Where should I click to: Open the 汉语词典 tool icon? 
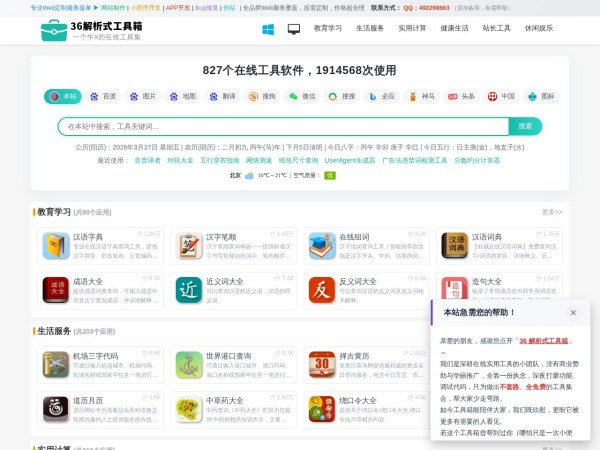coord(454,246)
